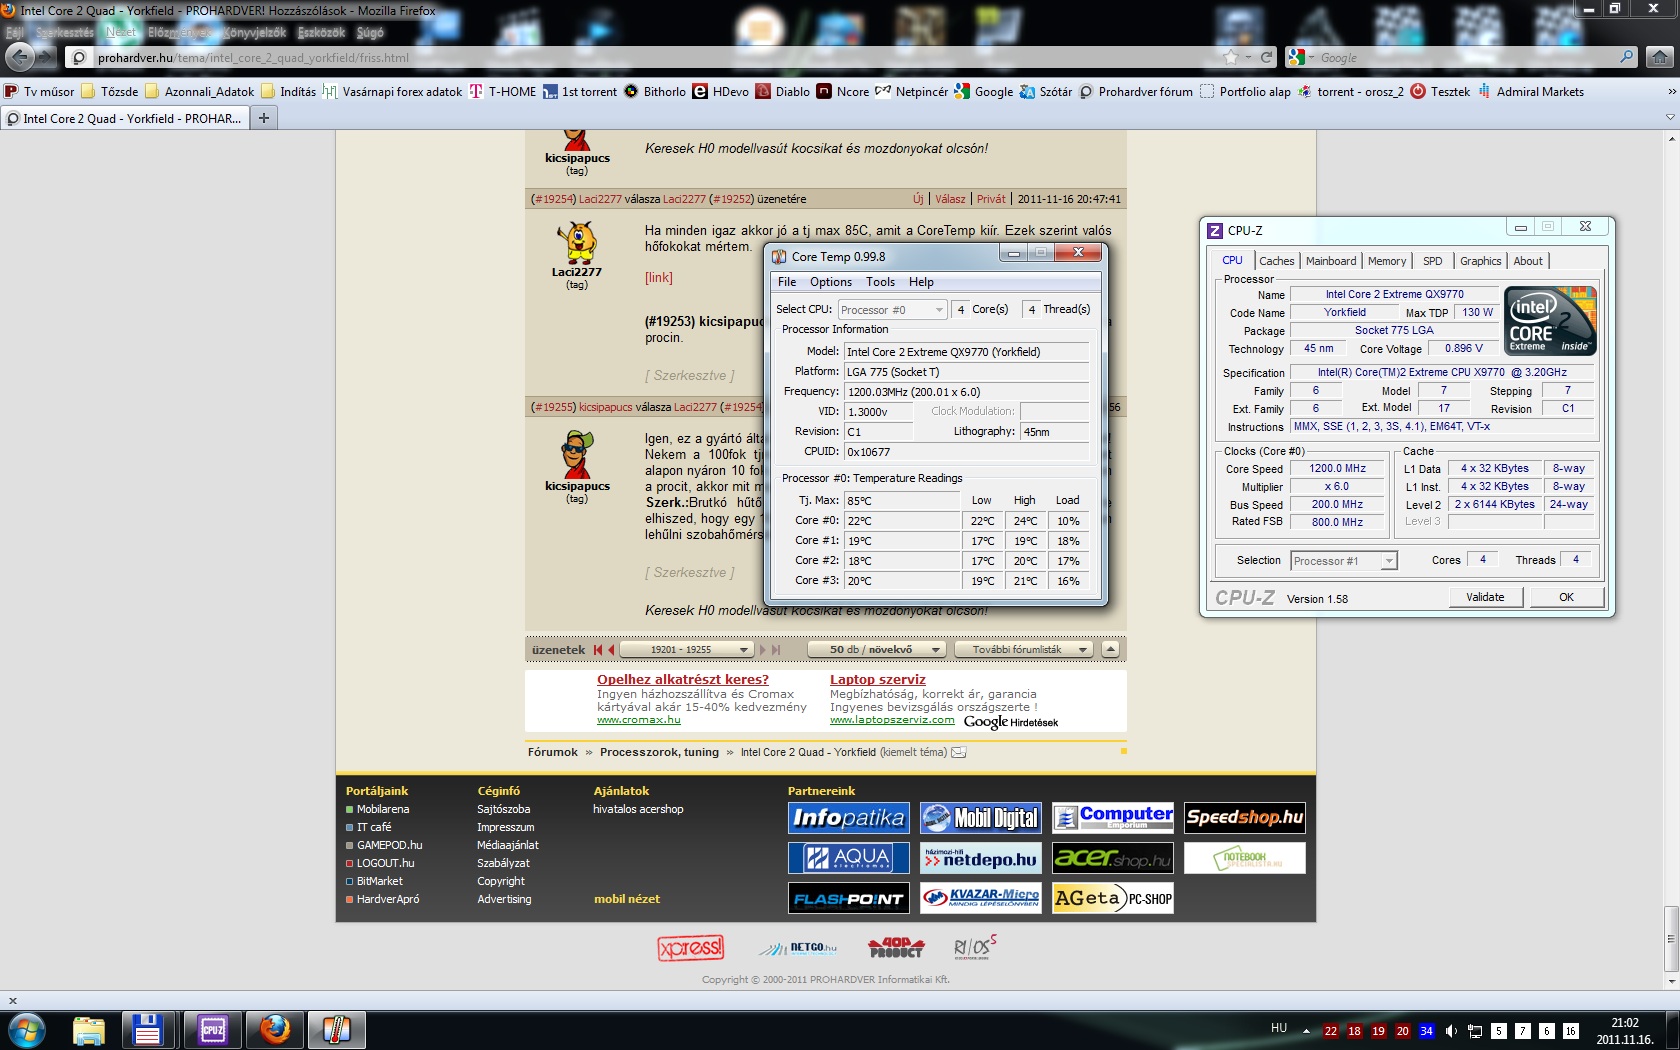Open the Ncore bookmark
The width and height of the screenshot is (1680, 1050).
coord(843,92)
